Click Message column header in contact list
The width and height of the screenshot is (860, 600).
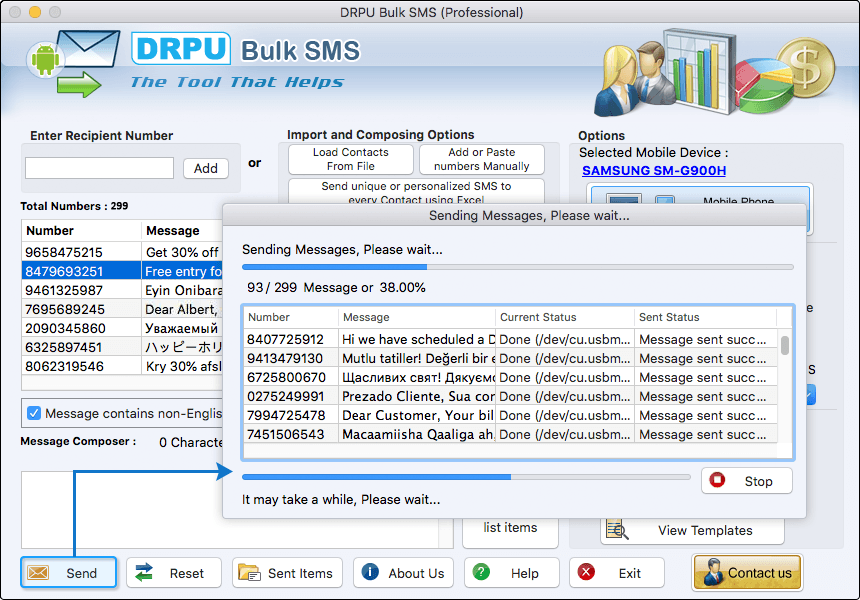pos(182,230)
